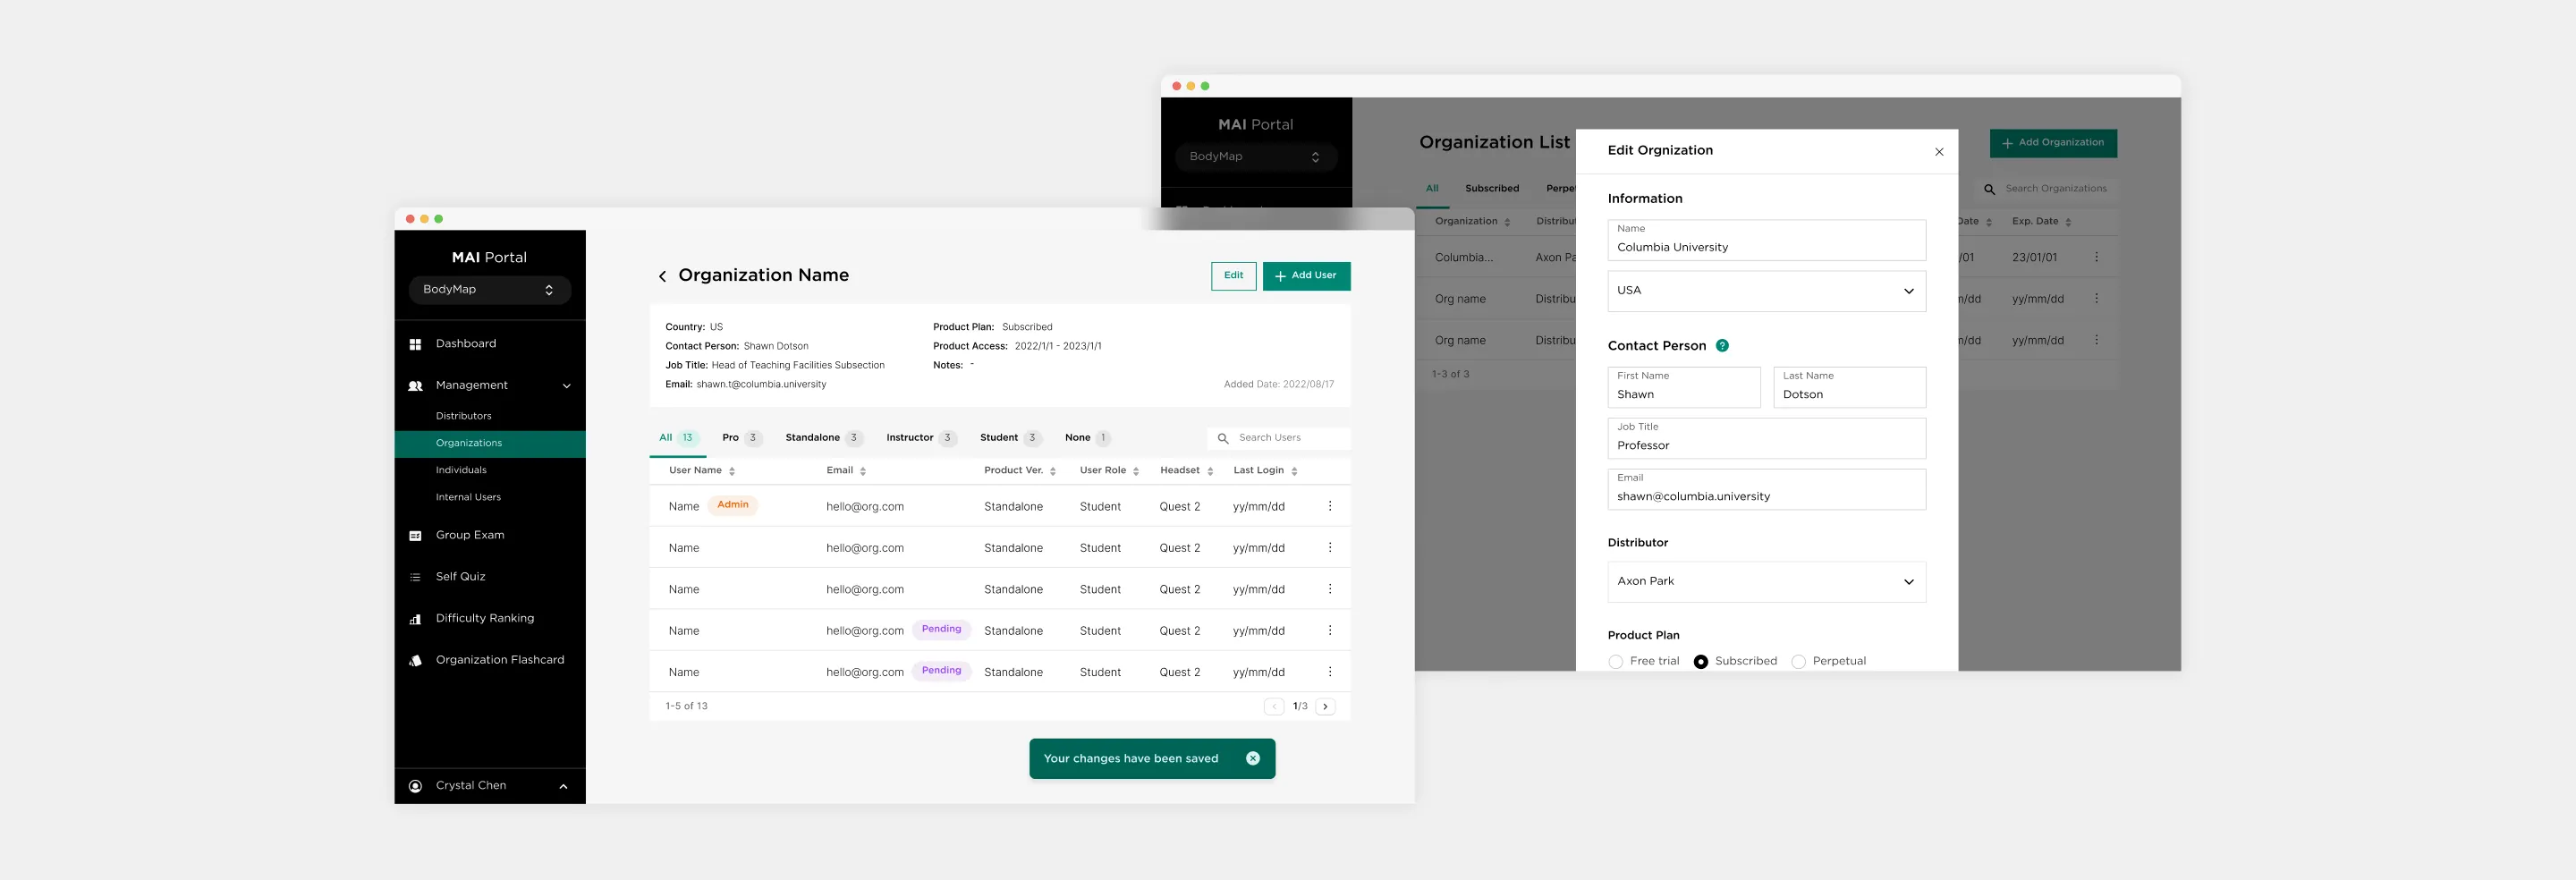This screenshot has height=880, width=2576.
Task: Click the next-page arrow below the user list
Action: (1325, 706)
